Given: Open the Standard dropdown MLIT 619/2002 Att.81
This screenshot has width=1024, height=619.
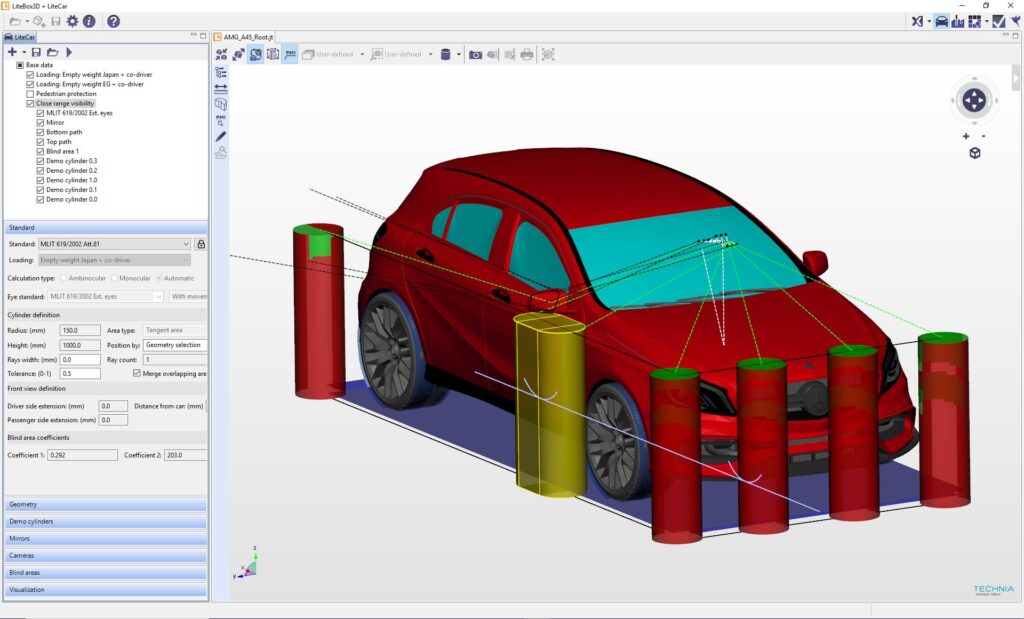Looking at the screenshot, I should pyautogui.click(x=114, y=244).
